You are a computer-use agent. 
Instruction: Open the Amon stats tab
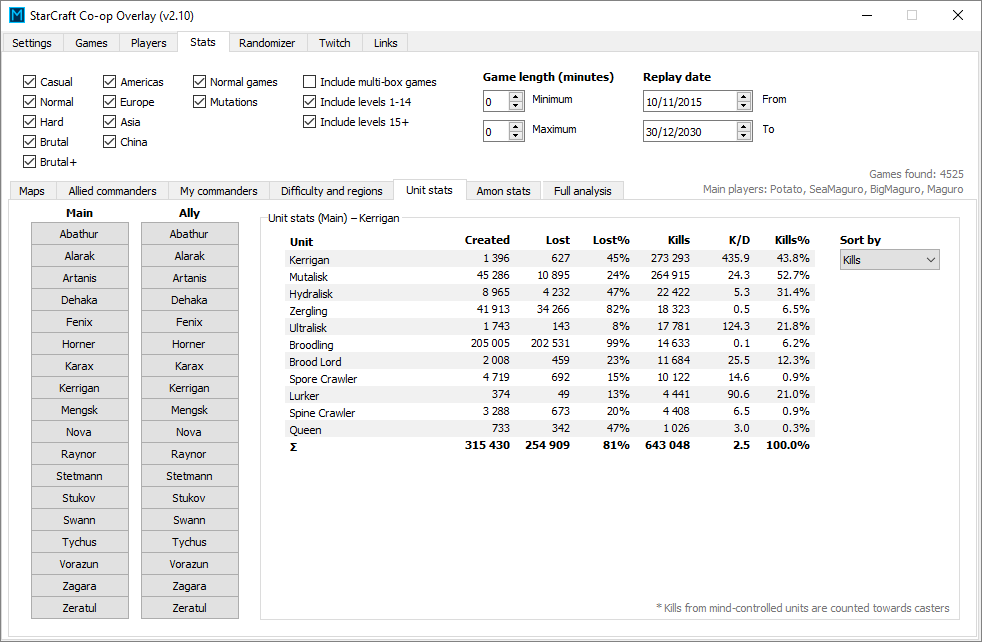[503, 191]
